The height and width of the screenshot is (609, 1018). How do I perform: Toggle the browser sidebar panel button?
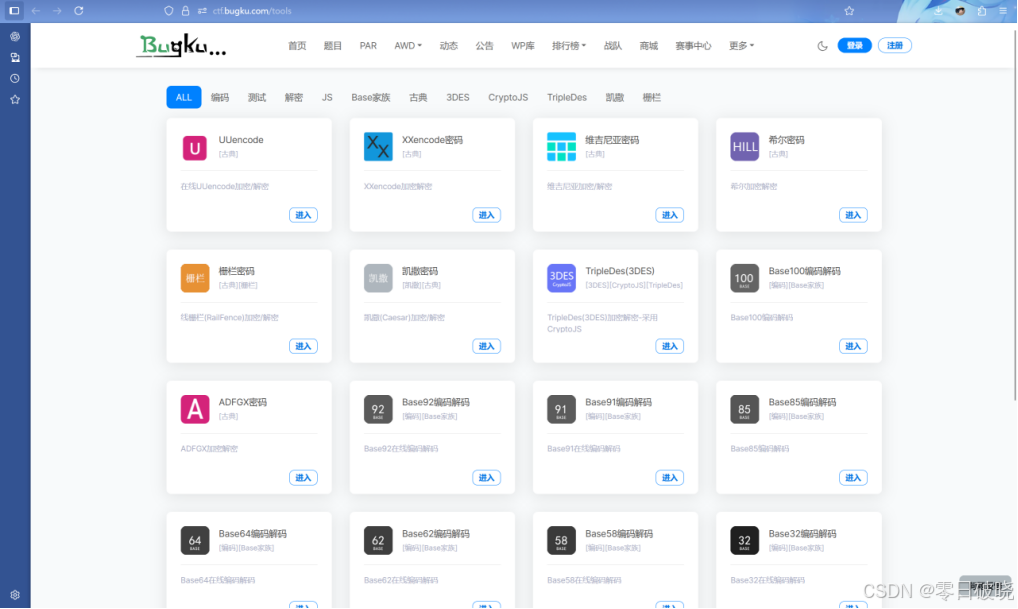14,10
